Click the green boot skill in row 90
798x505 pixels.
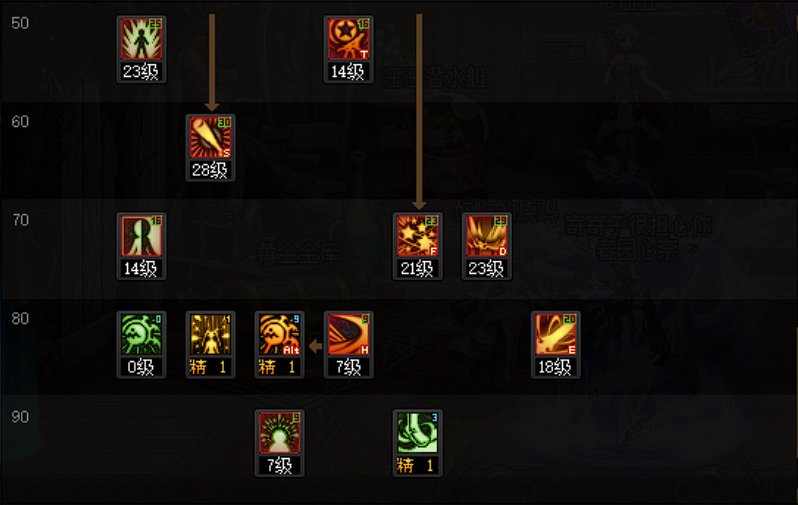(417, 433)
